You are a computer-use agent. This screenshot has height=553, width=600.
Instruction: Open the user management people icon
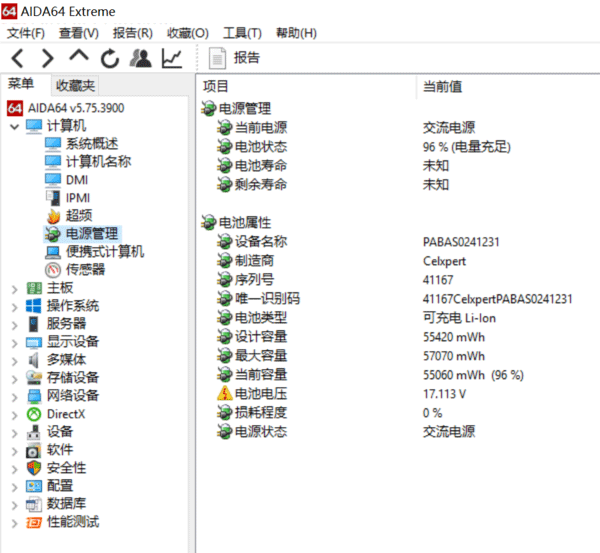(141, 59)
